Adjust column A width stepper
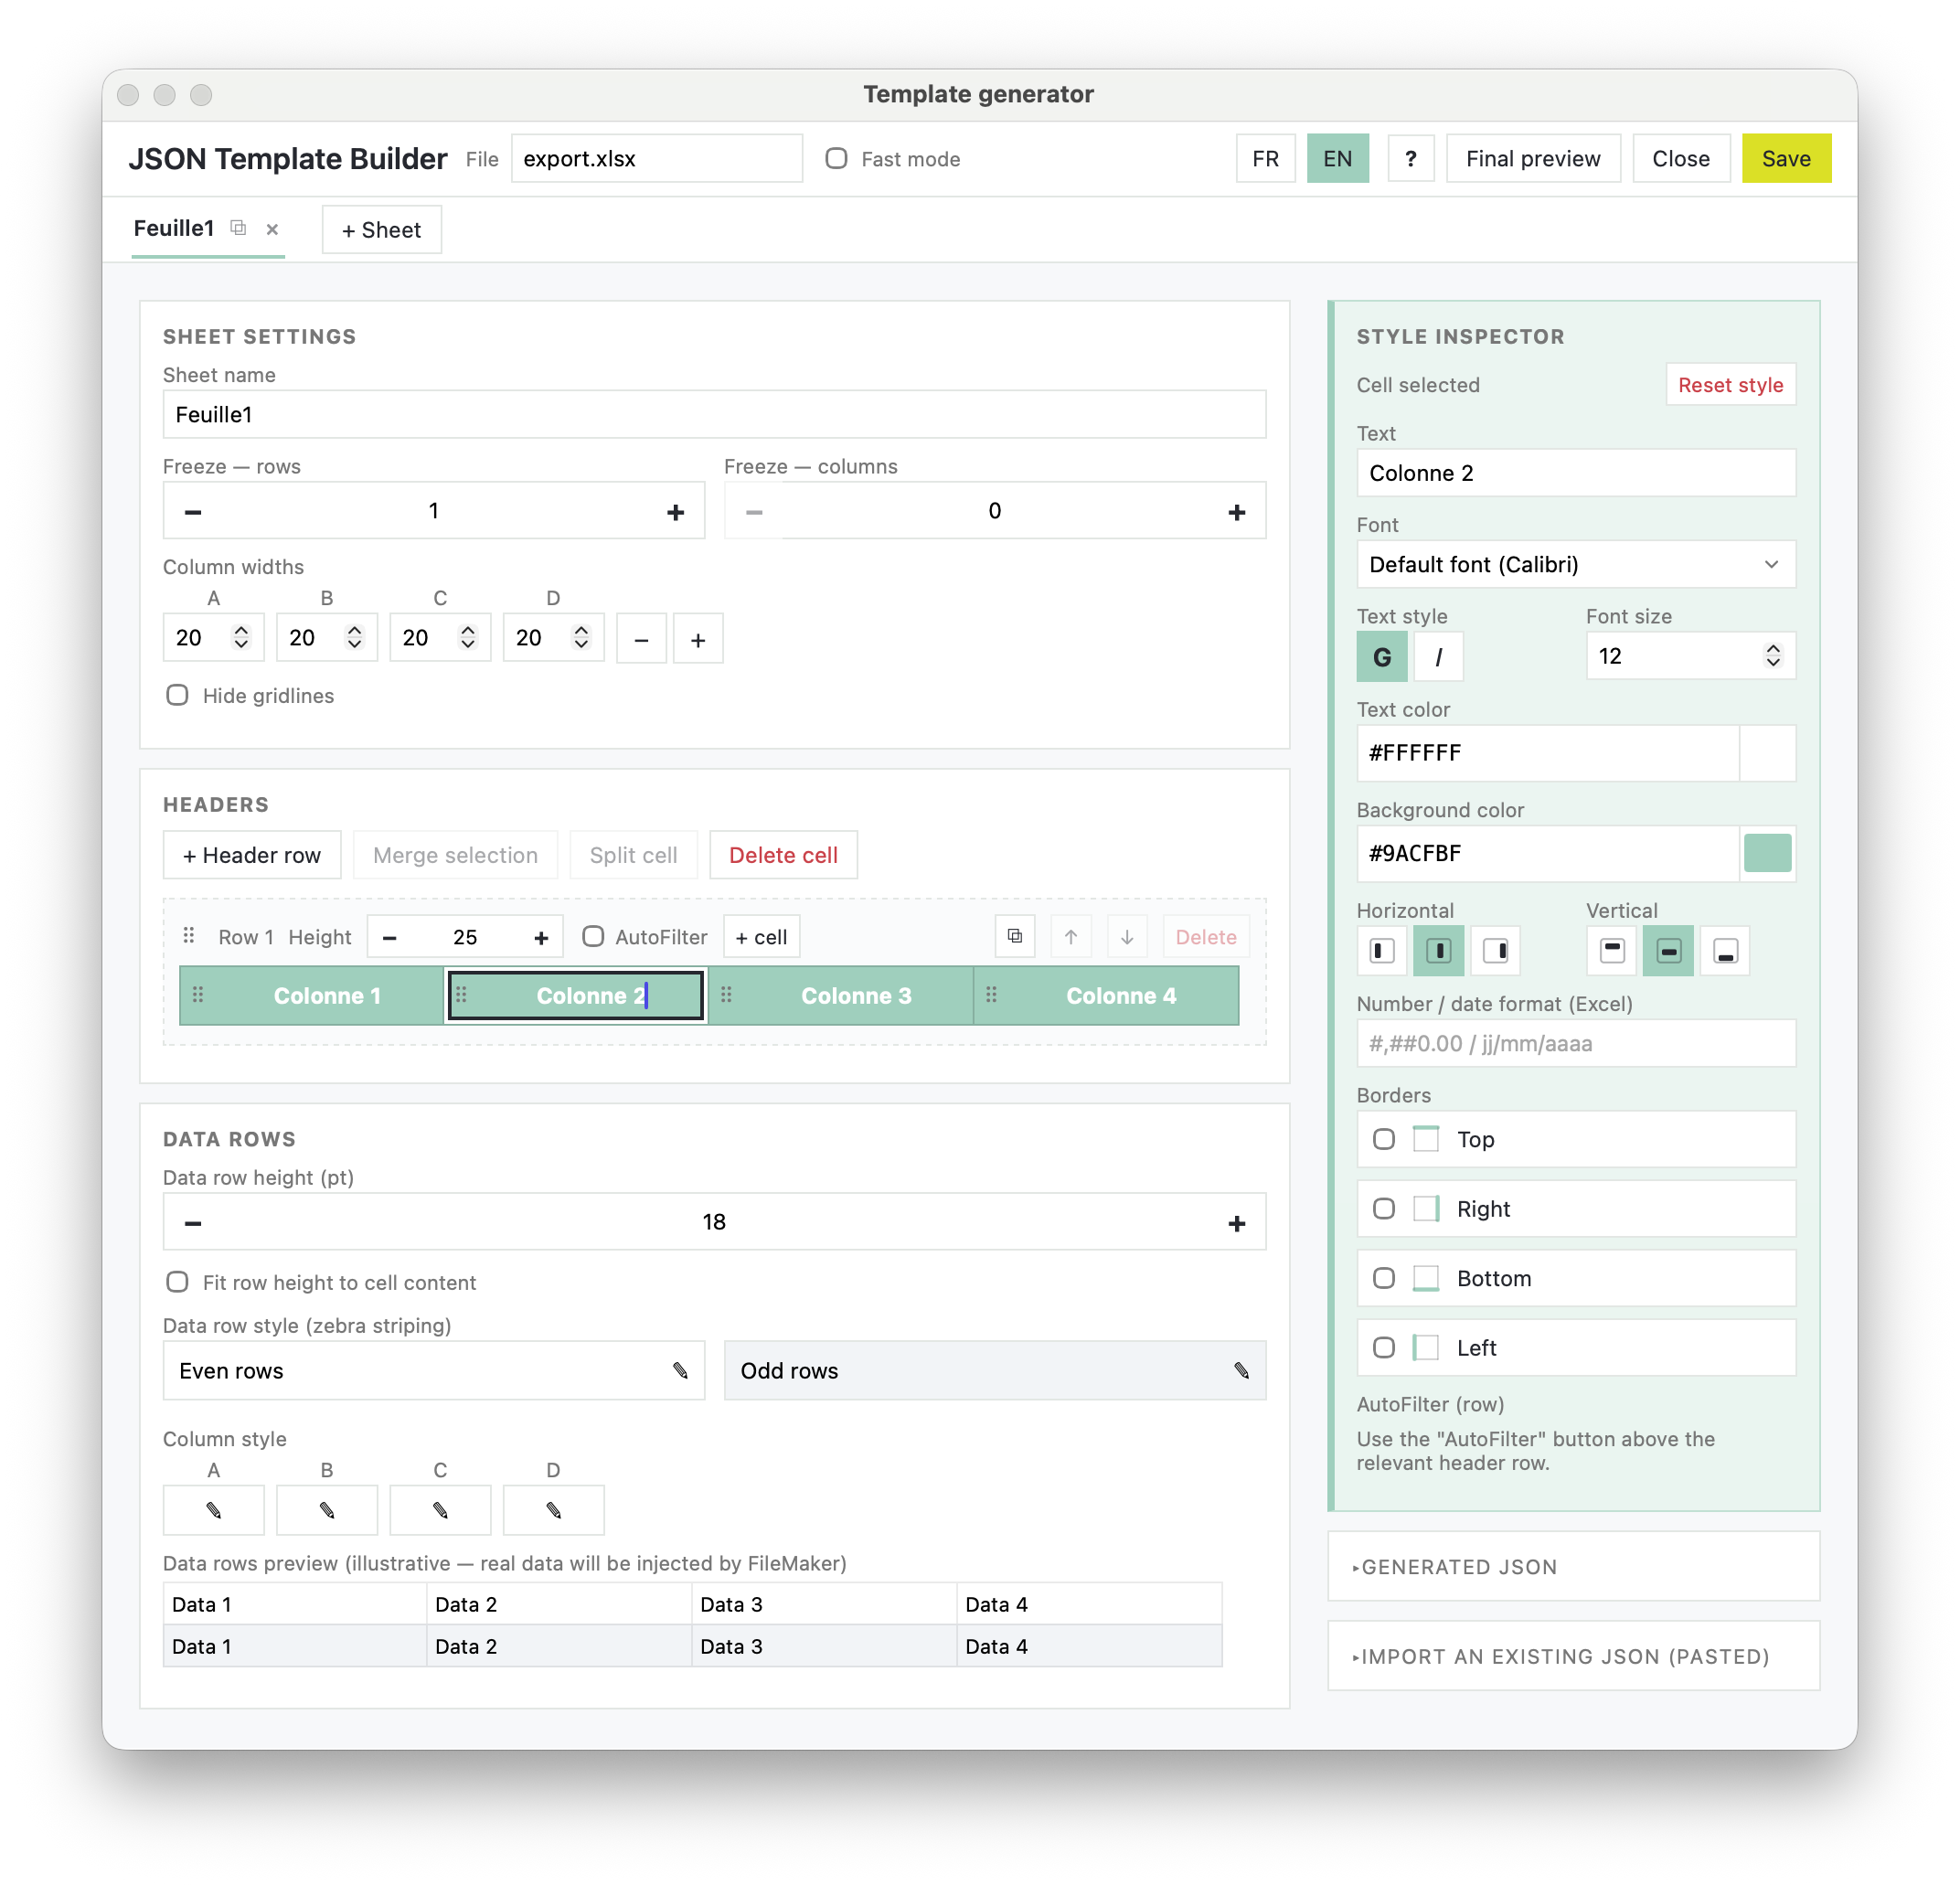Image resolution: width=1960 pixels, height=1885 pixels. coord(241,637)
